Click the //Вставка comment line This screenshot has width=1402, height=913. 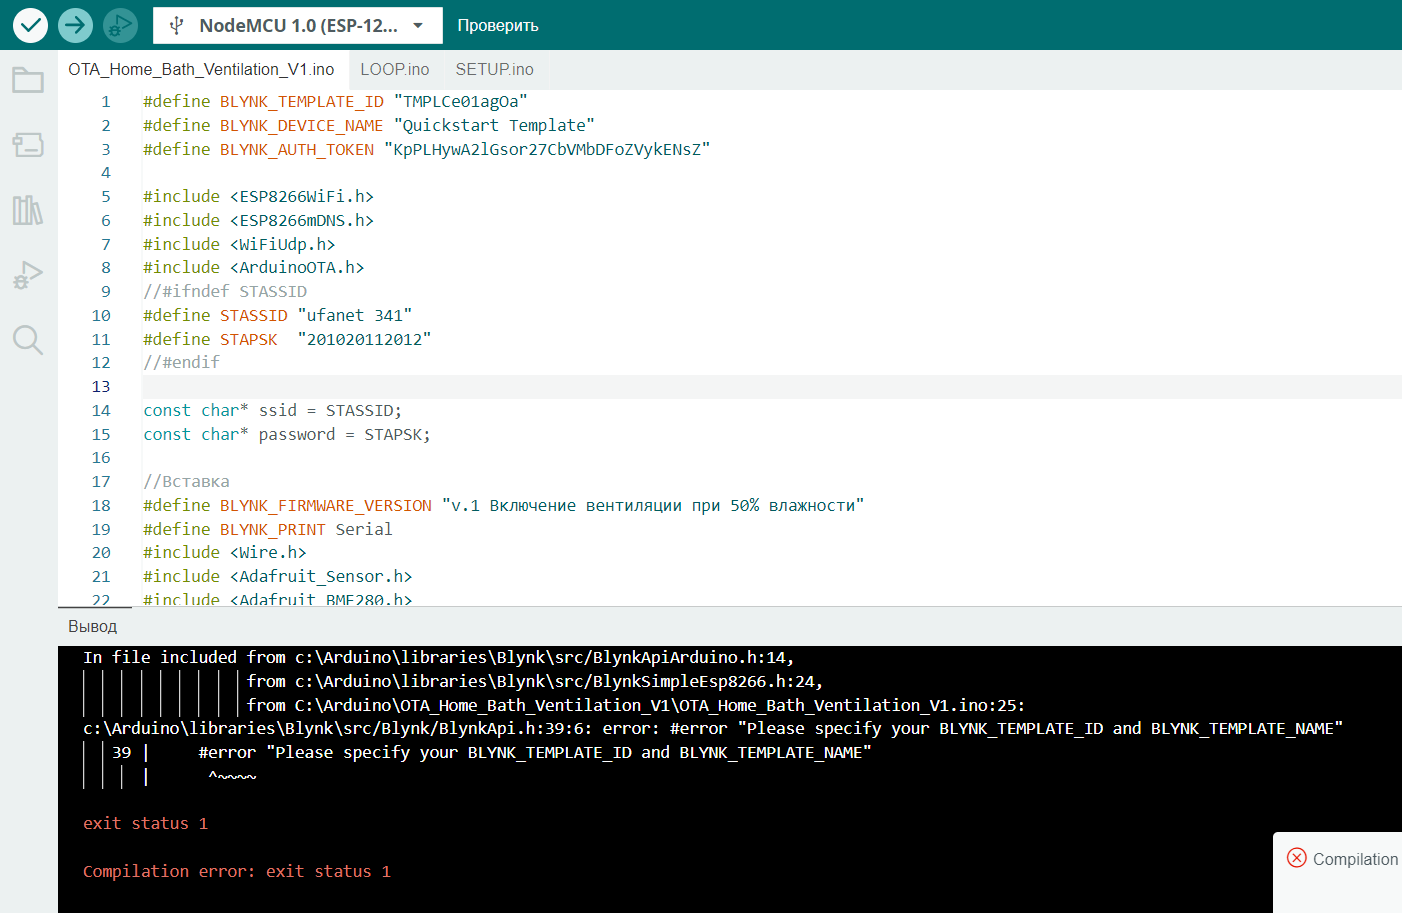[186, 481]
